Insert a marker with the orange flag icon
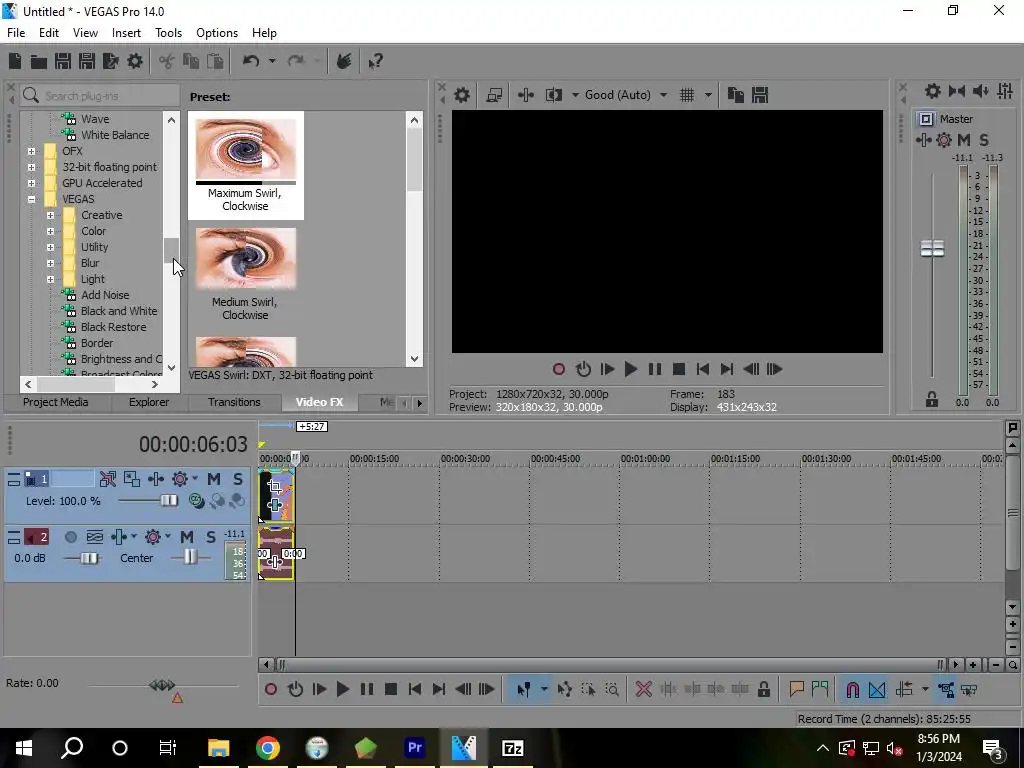 pos(796,689)
